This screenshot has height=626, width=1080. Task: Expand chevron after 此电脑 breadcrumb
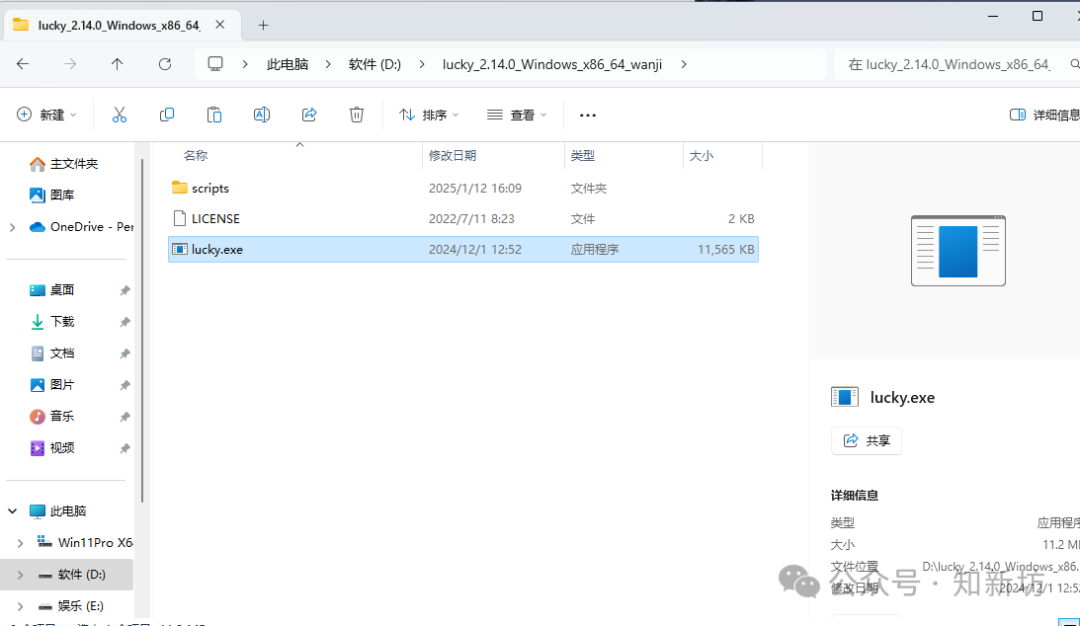pyautogui.click(x=328, y=64)
